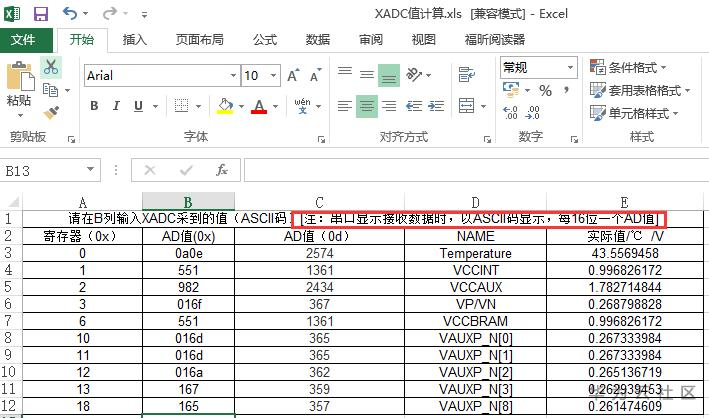The width and height of the screenshot is (709, 418).
Task: Switch to the 福昕阅读器 ribbon tab
Action: coord(495,40)
